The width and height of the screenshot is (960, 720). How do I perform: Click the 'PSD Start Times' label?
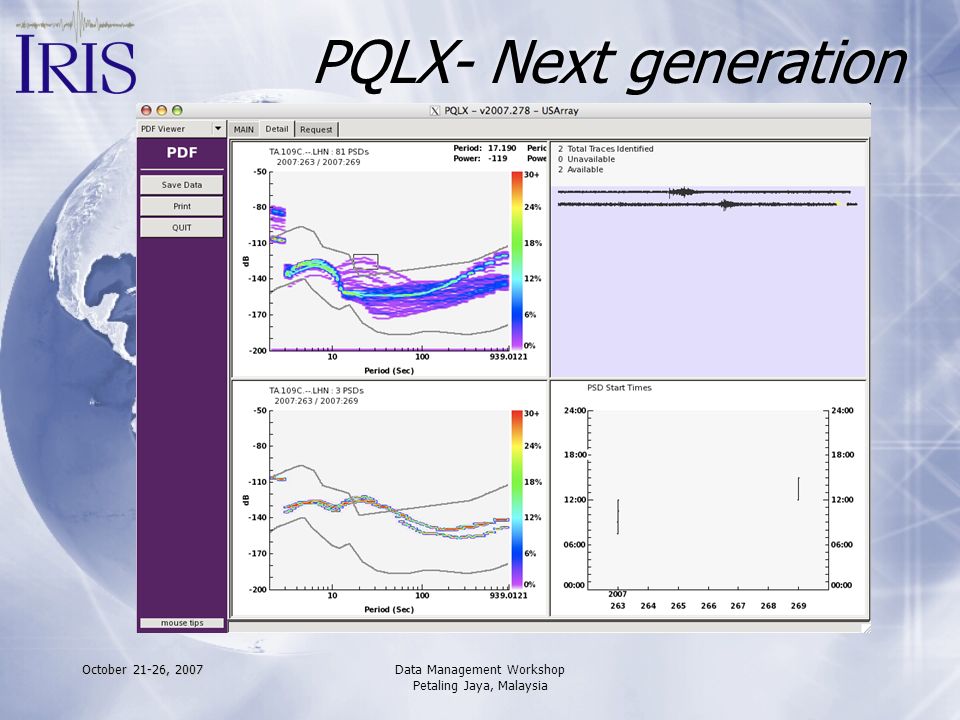click(619, 388)
